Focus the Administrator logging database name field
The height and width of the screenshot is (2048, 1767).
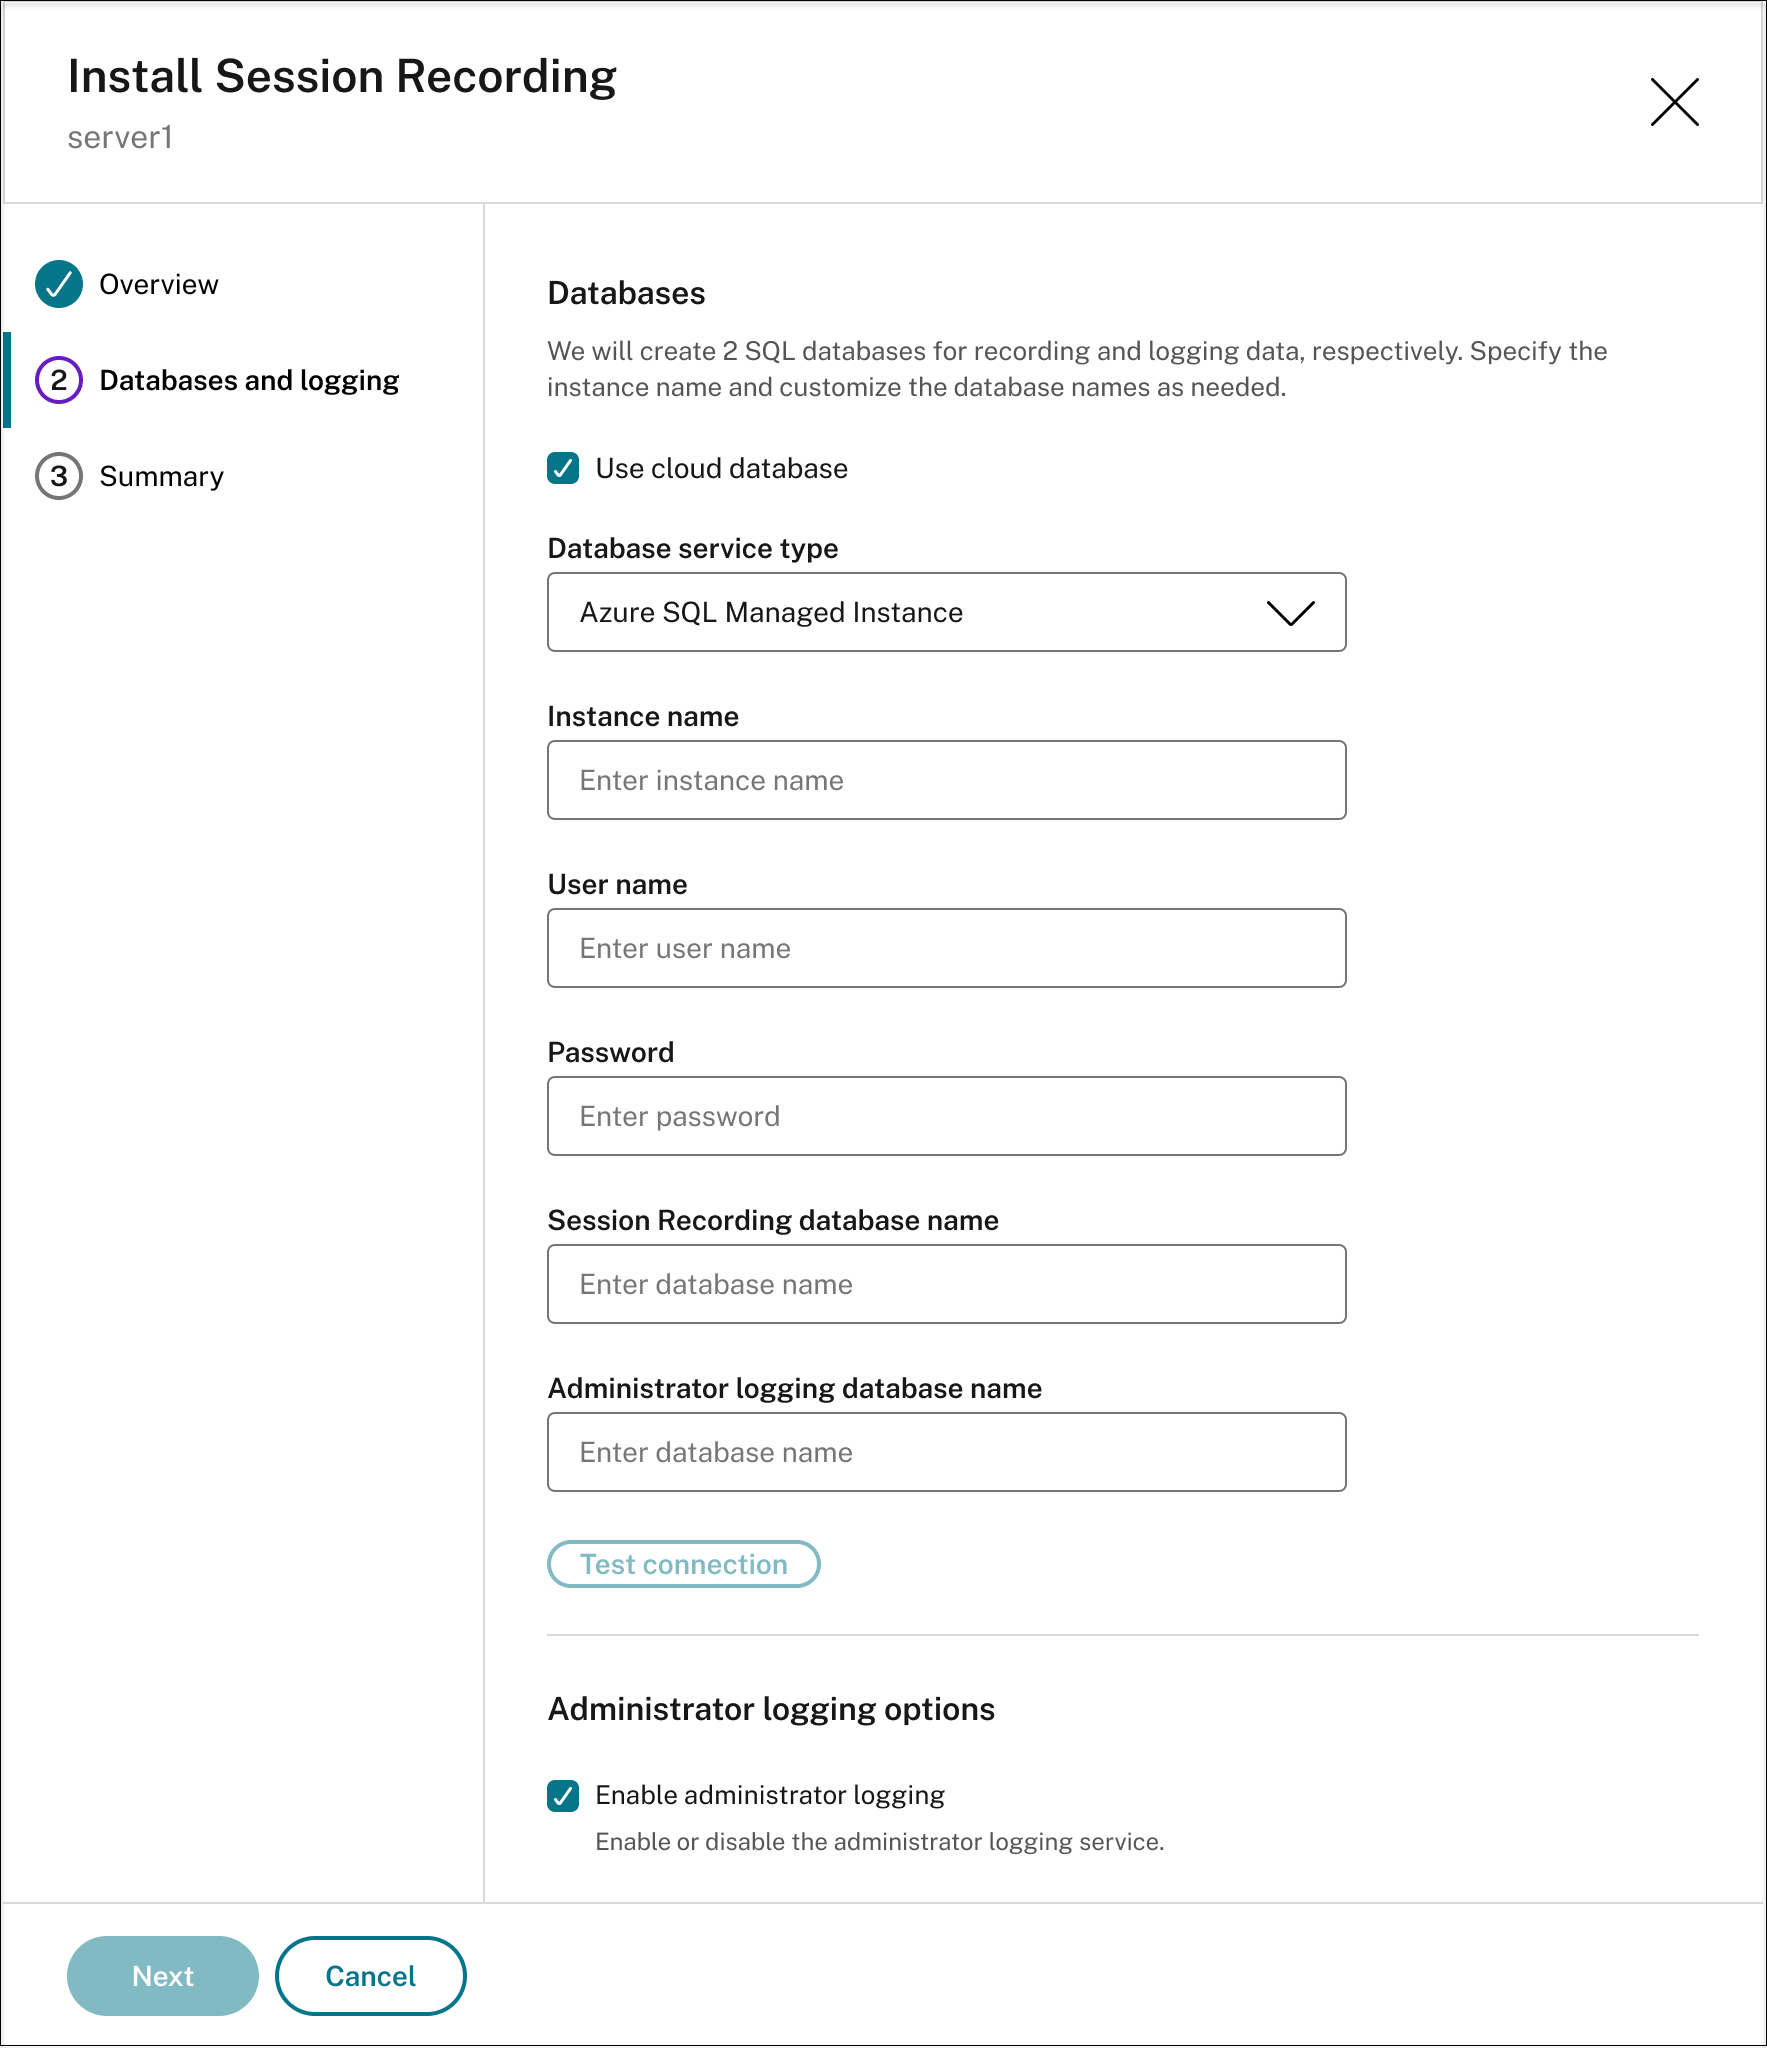[x=945, y=1452]
